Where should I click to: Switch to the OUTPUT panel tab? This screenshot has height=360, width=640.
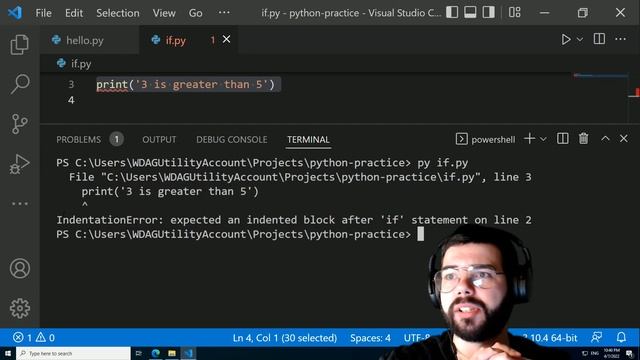point(159,140)
